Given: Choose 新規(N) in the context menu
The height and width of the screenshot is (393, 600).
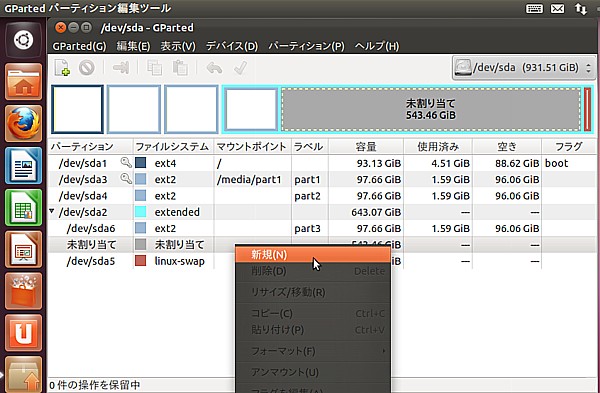Looking at the screenshot, I should pyautogui.click(x=313, y=254).
